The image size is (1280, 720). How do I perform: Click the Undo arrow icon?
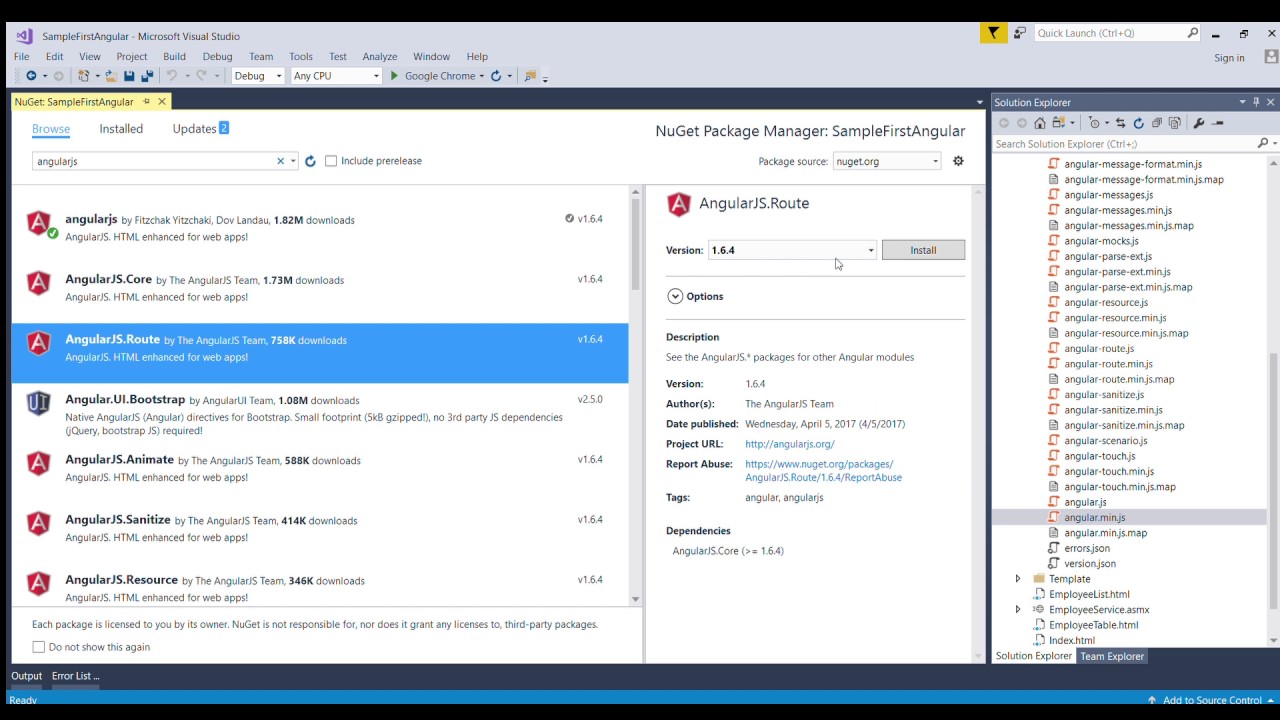coord(172,76)
